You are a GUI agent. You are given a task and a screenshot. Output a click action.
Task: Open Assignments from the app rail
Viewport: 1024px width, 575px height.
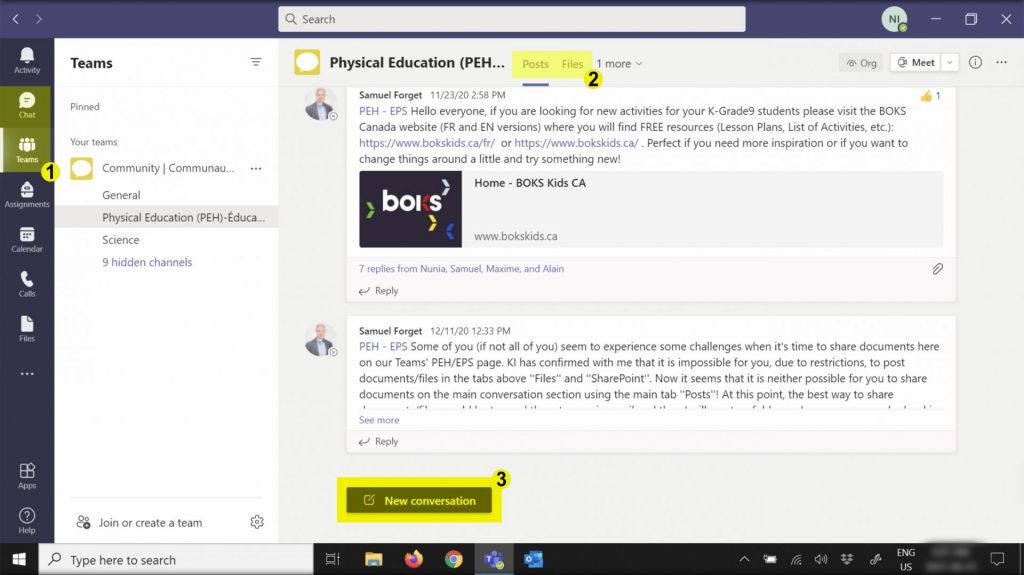(27, 195)
